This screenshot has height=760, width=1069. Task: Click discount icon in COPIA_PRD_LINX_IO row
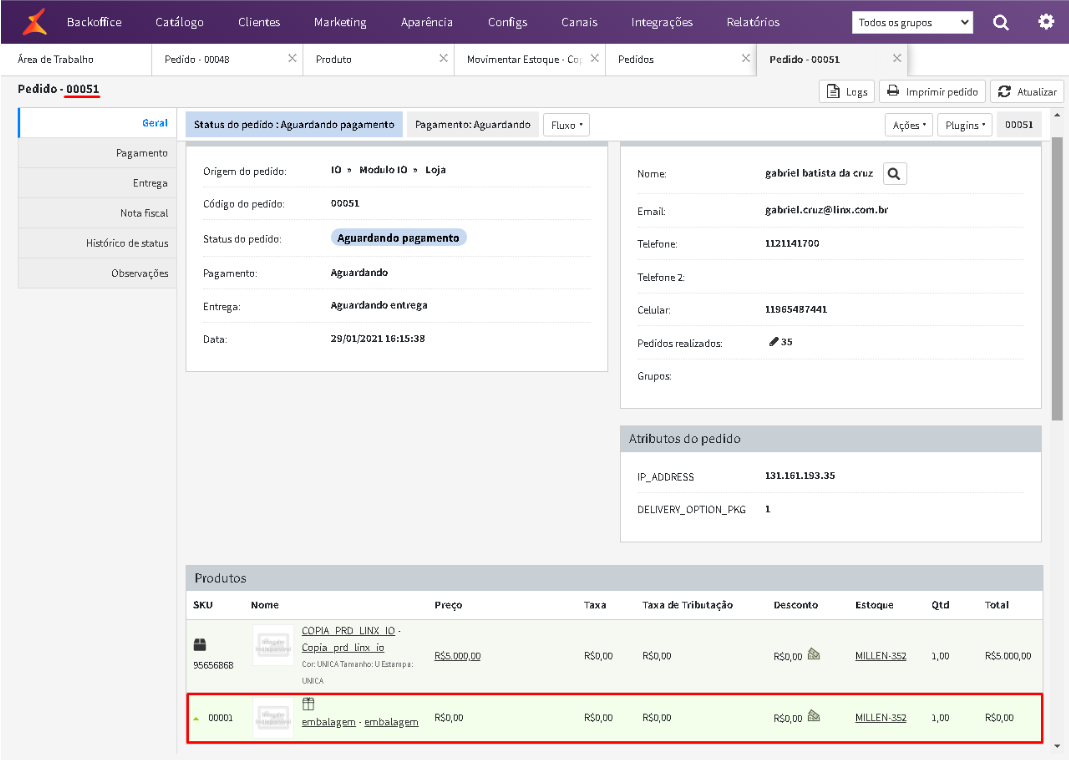tap(814, 655)
